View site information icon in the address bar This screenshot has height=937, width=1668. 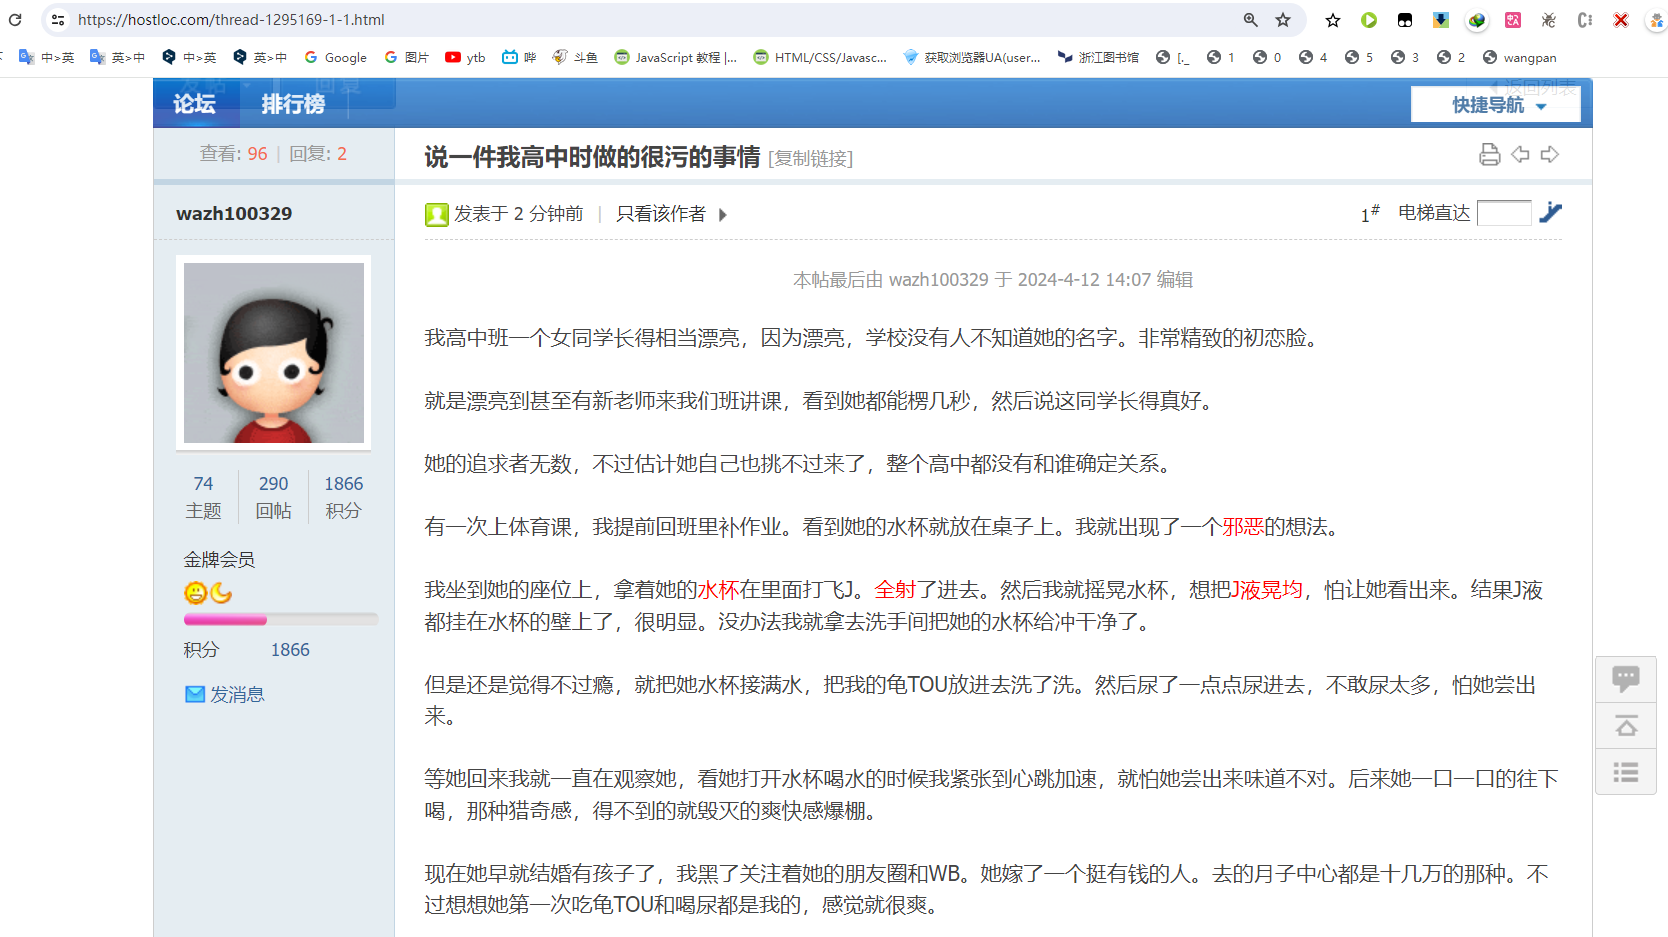click(58, 20)
